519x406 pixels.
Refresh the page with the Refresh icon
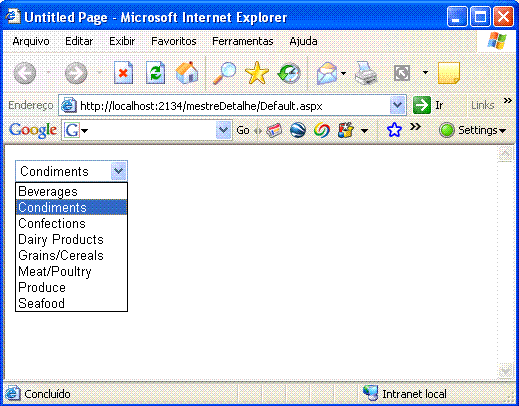155,73
